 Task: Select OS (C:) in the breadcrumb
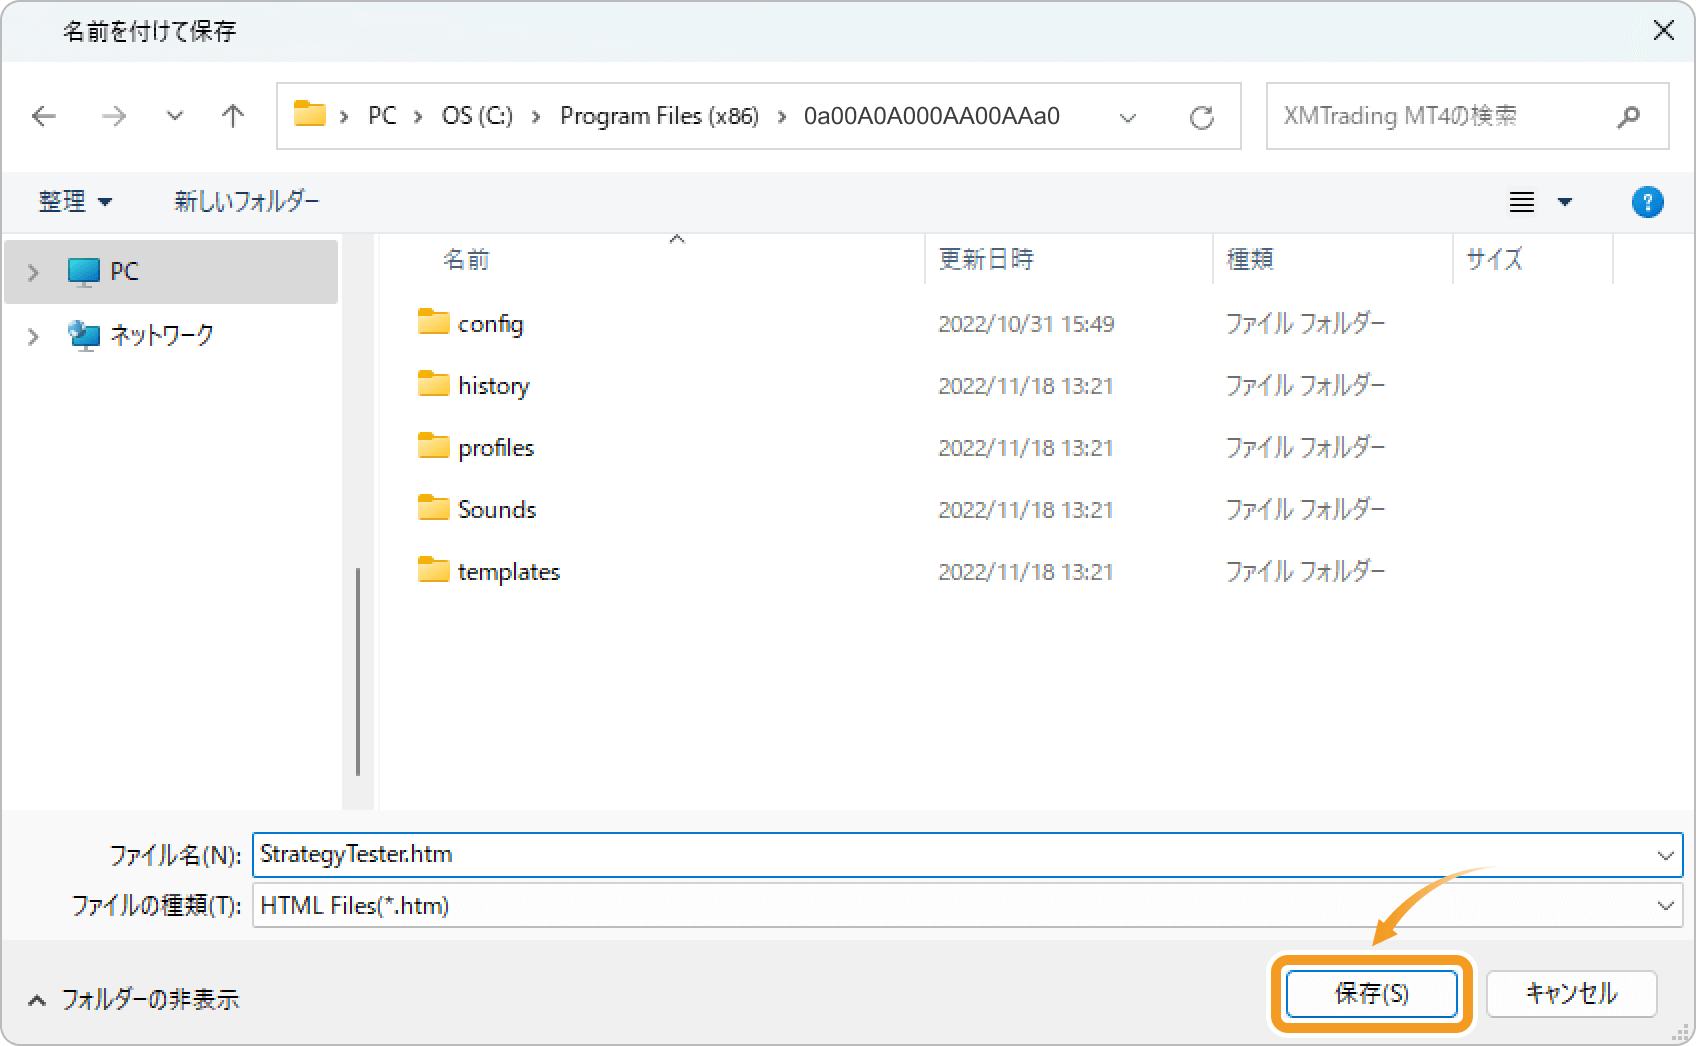pyautogui.click(x=477, y=116)
